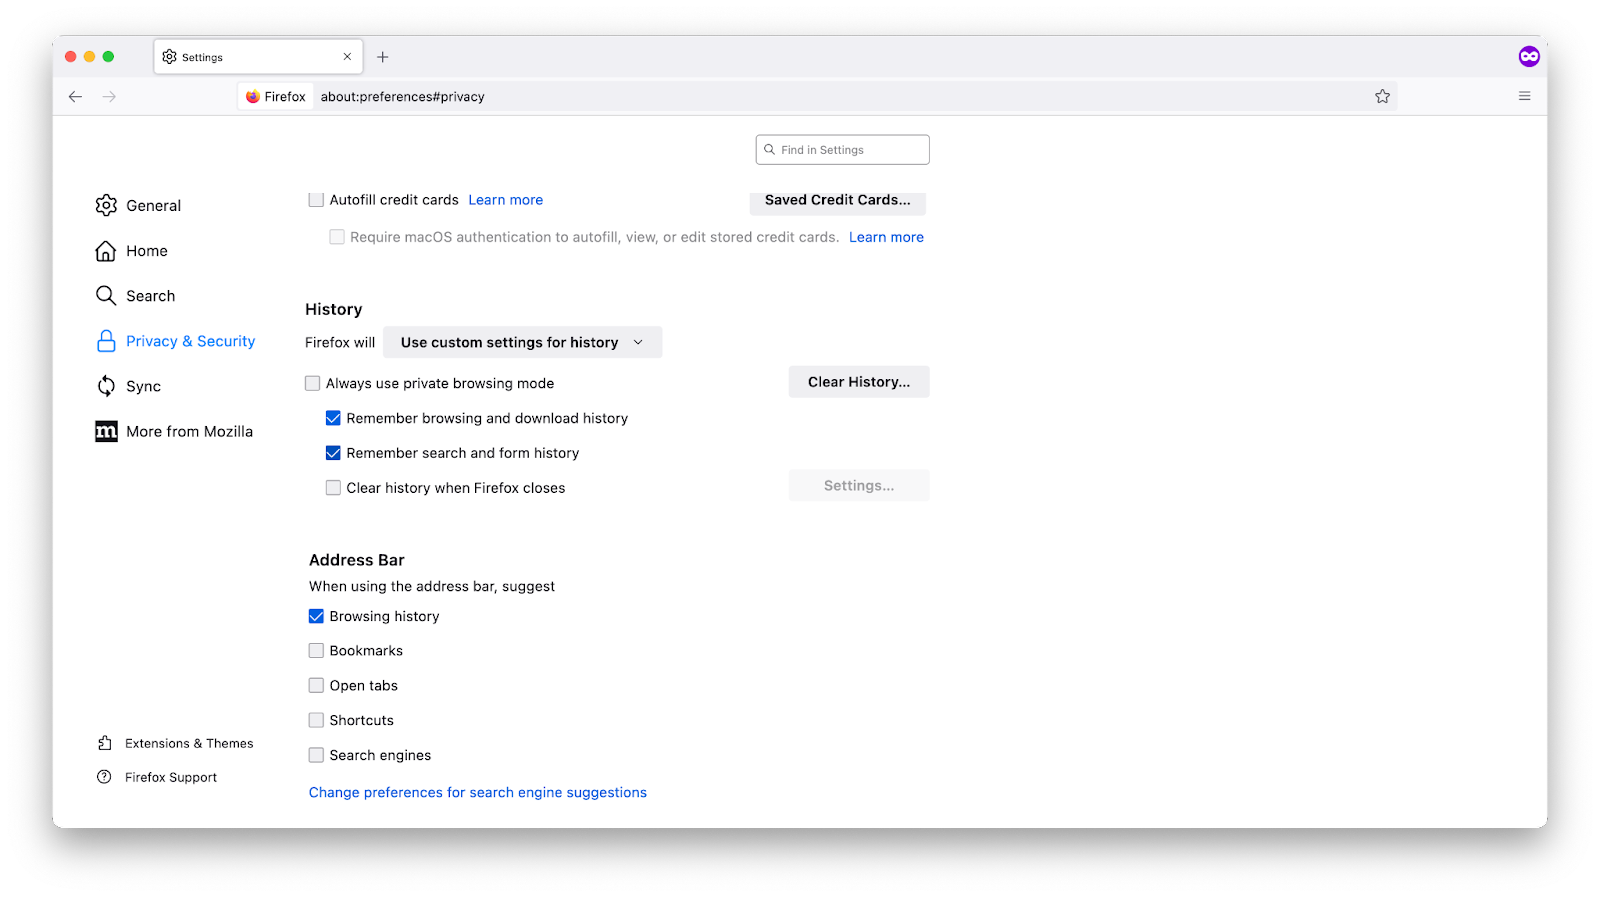Uncheck Remember browsing and download history
Viewport: 1600px width, 897px height.
tap(333, 418)
